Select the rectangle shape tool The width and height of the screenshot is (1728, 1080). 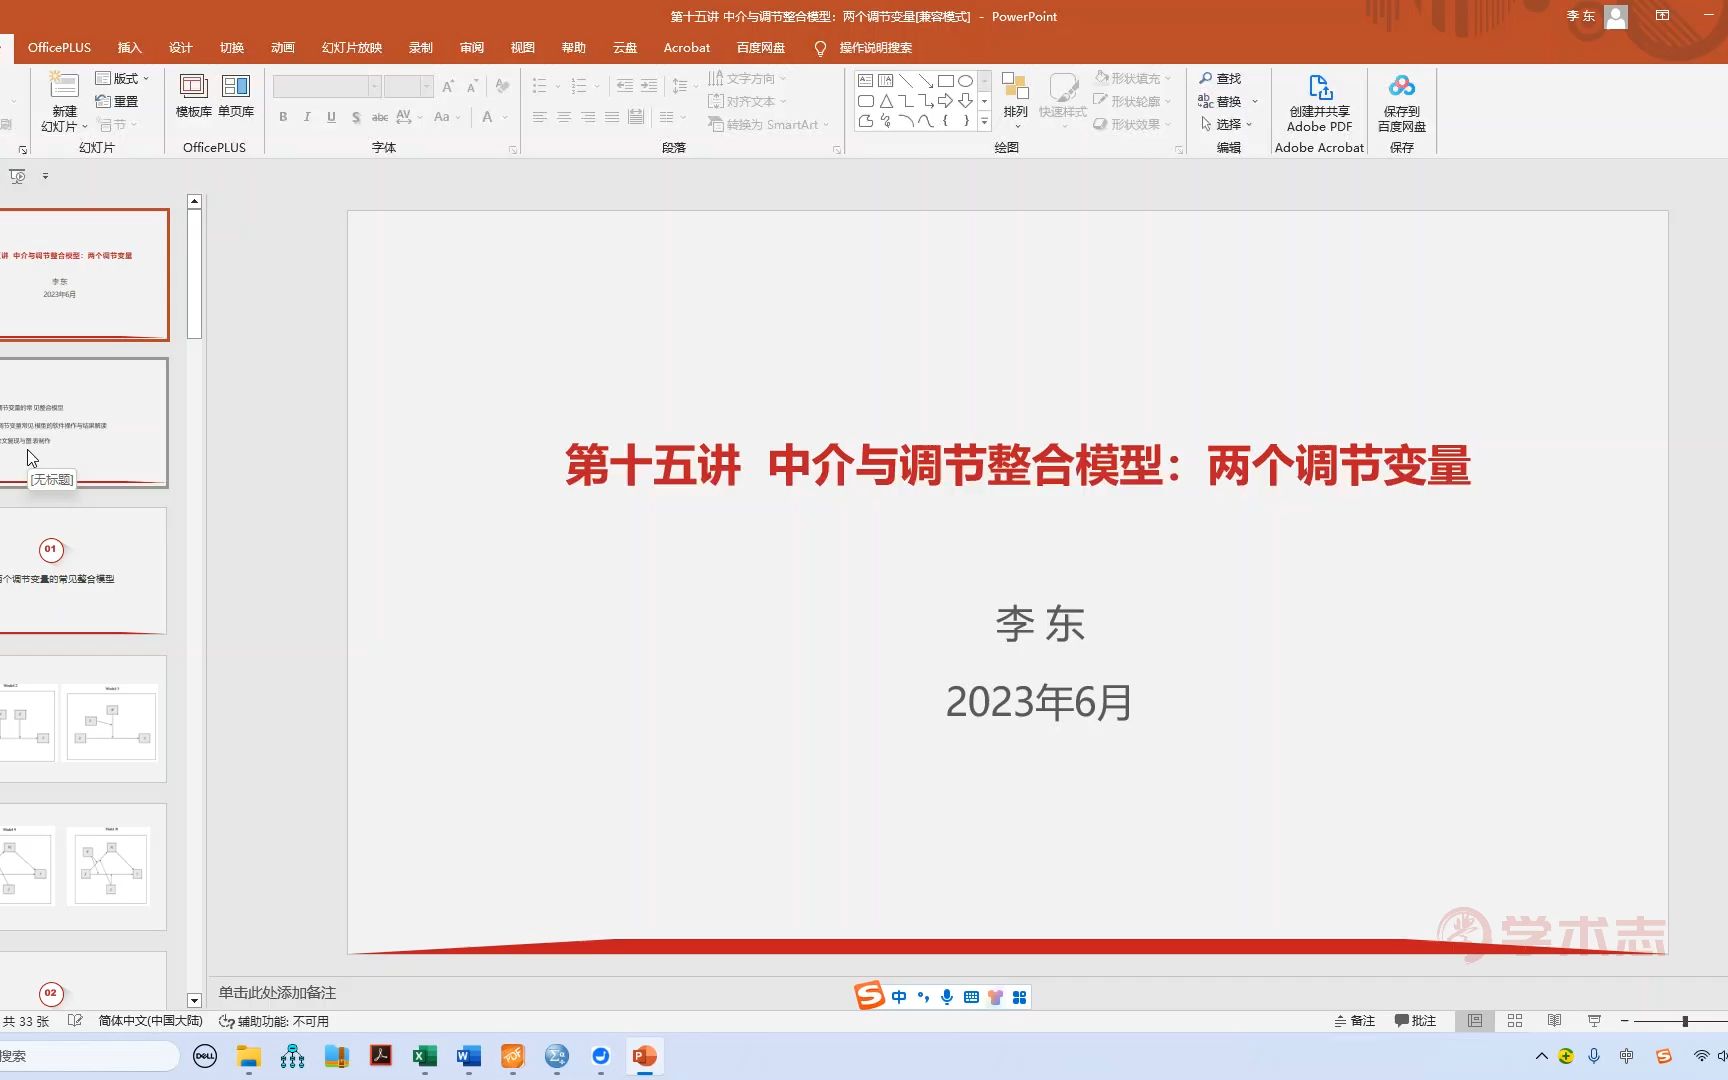pos(946,80)
